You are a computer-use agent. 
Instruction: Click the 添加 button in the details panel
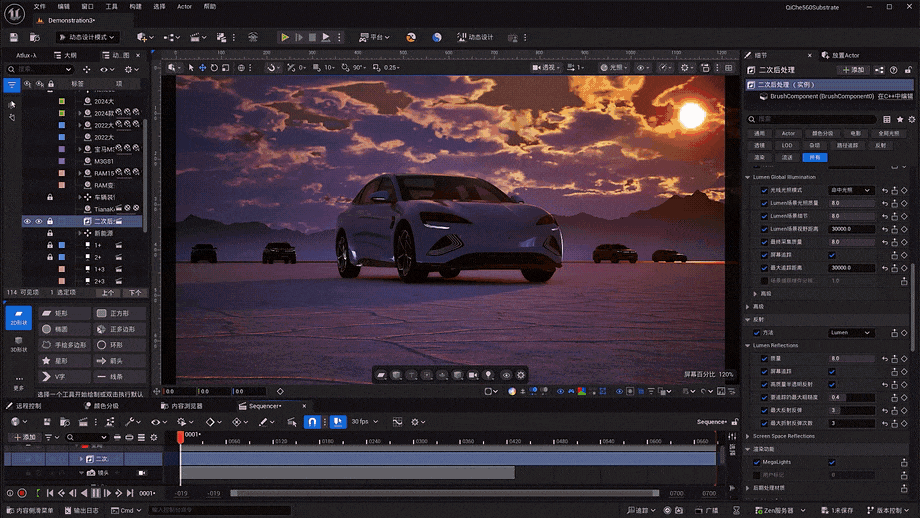click(852, 70)
